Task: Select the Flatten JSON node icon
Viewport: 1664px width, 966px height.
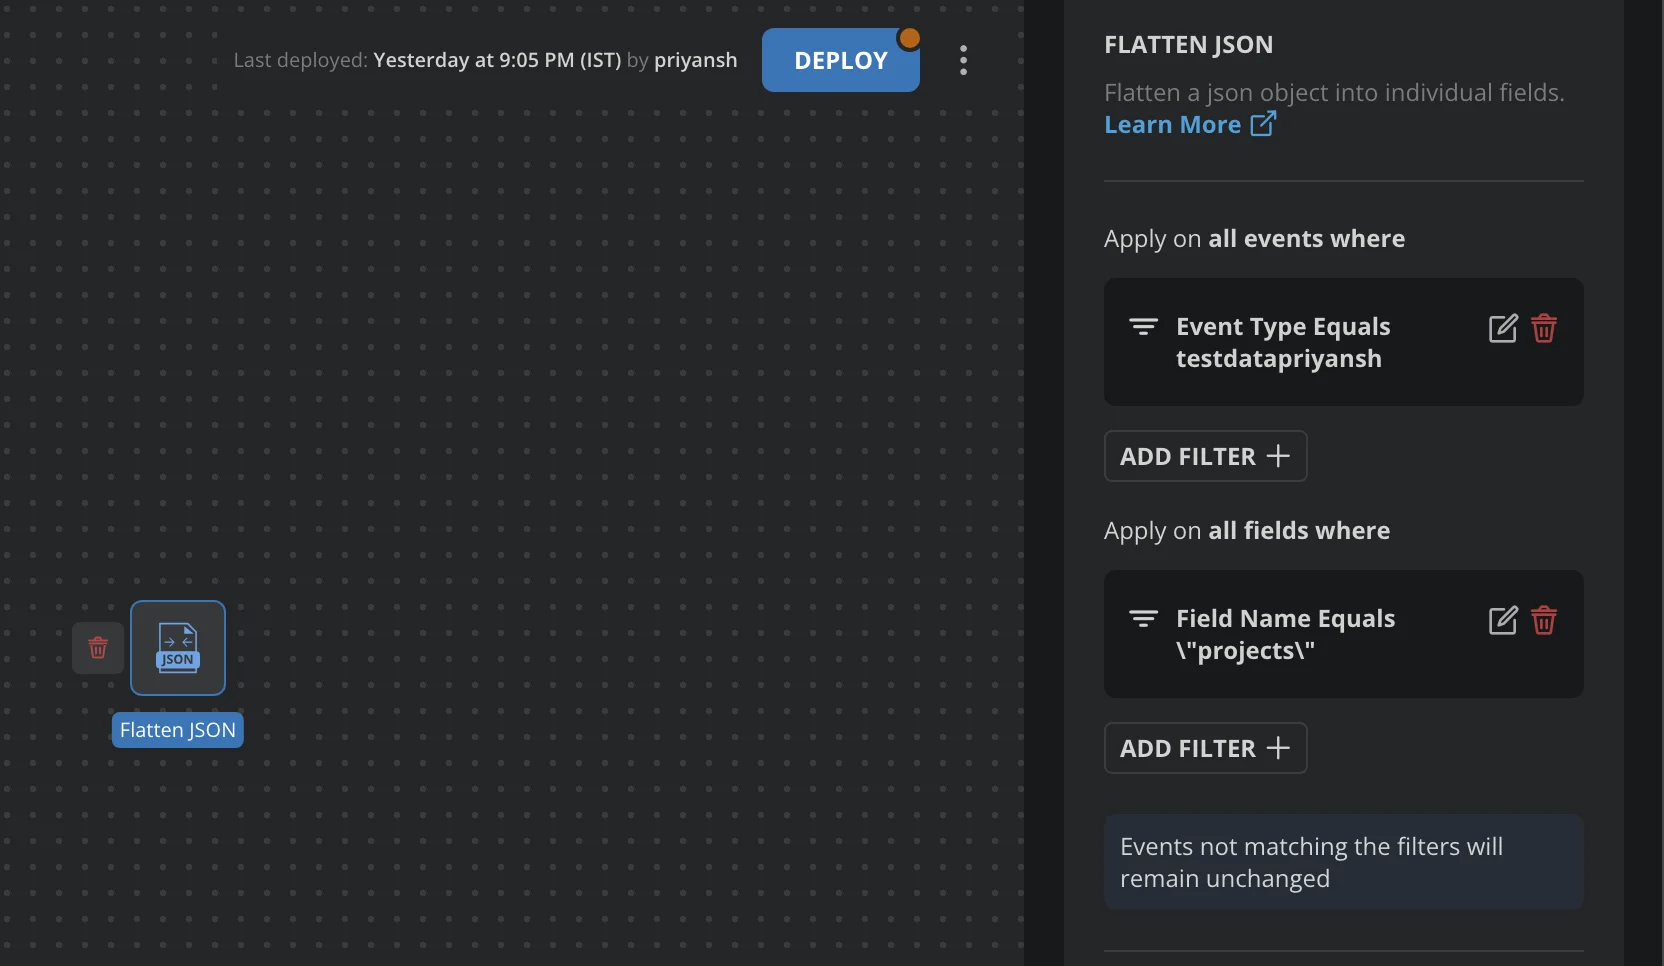Action: point(178,648)
